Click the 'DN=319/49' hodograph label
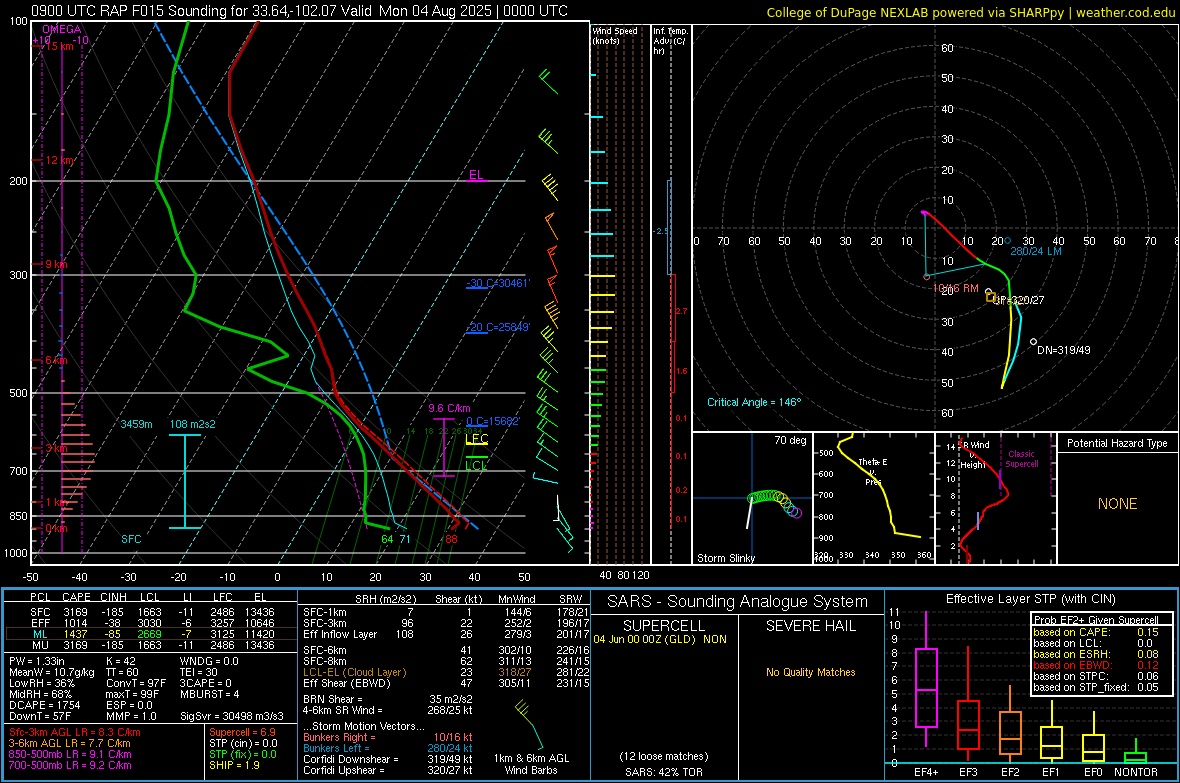This screenshot has height=783, width=1180. [1063, 350]
